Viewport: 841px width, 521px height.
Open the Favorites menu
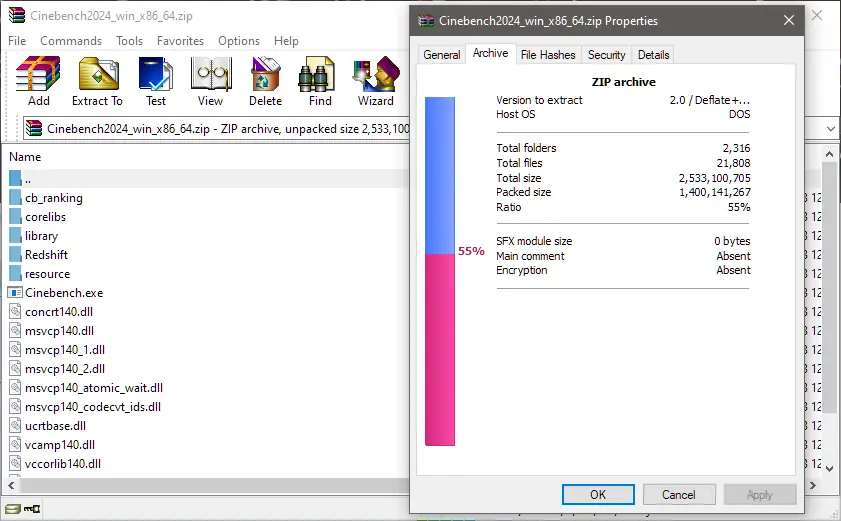pos(180,41)
